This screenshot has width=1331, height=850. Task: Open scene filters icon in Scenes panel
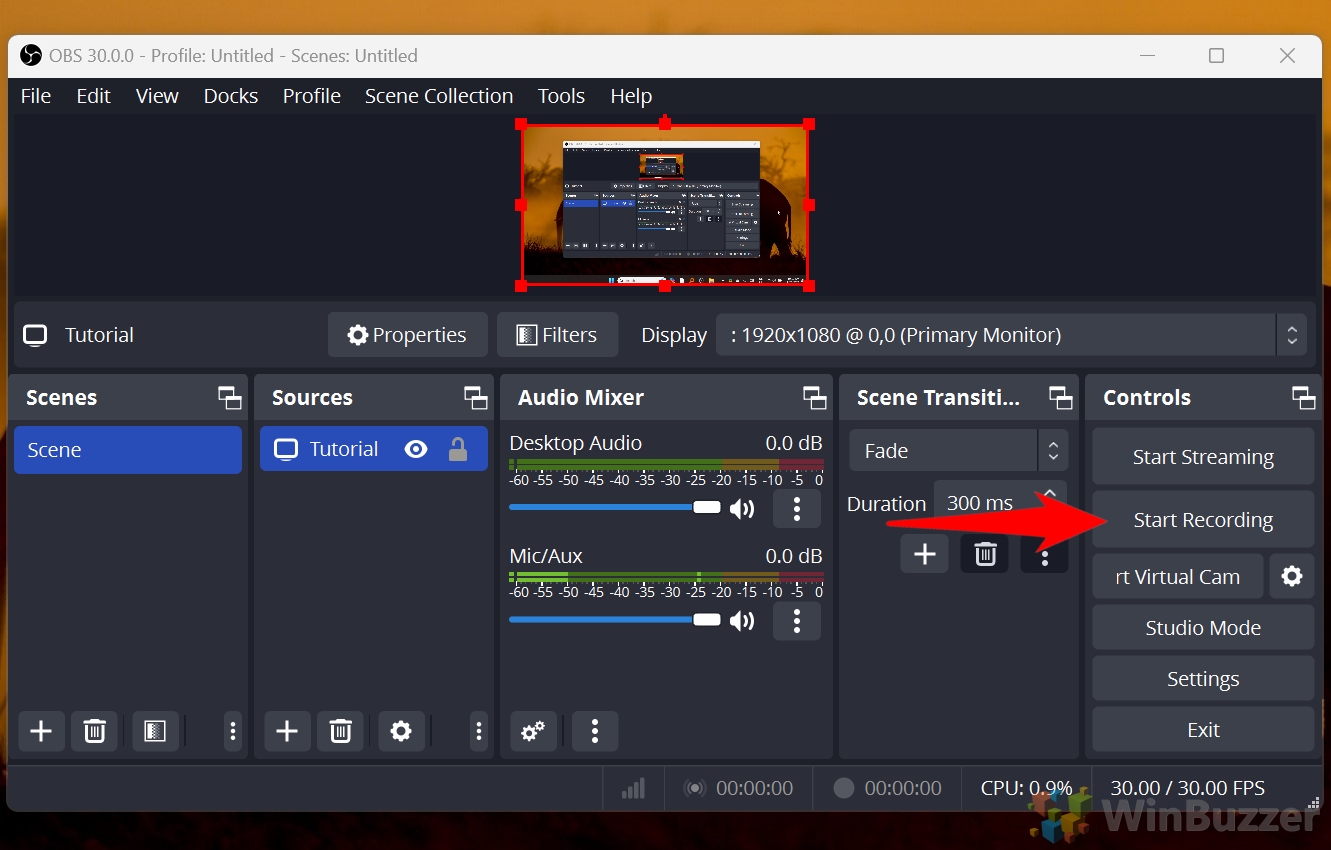coord(155,731)
